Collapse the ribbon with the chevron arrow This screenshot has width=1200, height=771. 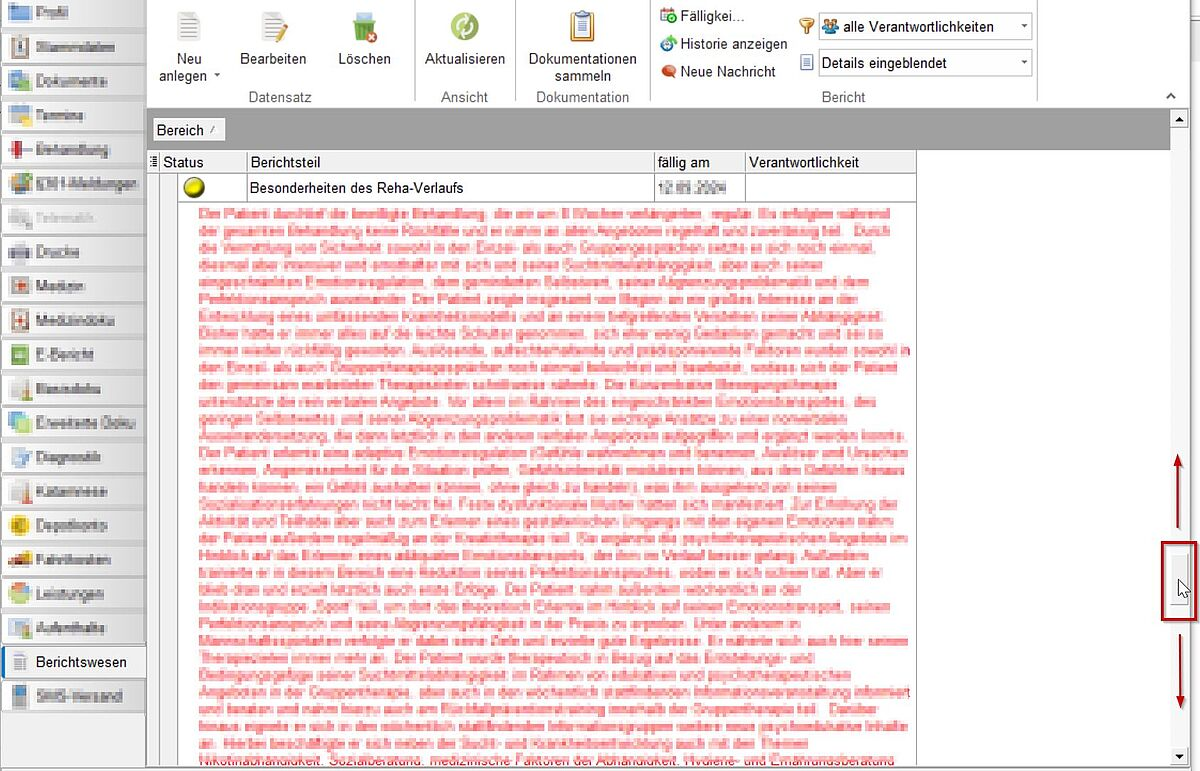[1171, 96]
